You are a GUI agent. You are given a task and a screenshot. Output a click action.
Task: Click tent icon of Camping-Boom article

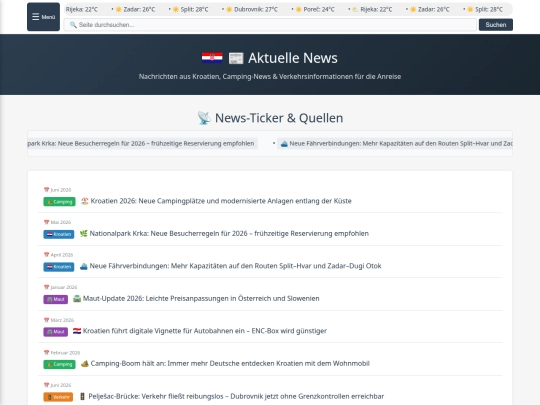(84, 364)
